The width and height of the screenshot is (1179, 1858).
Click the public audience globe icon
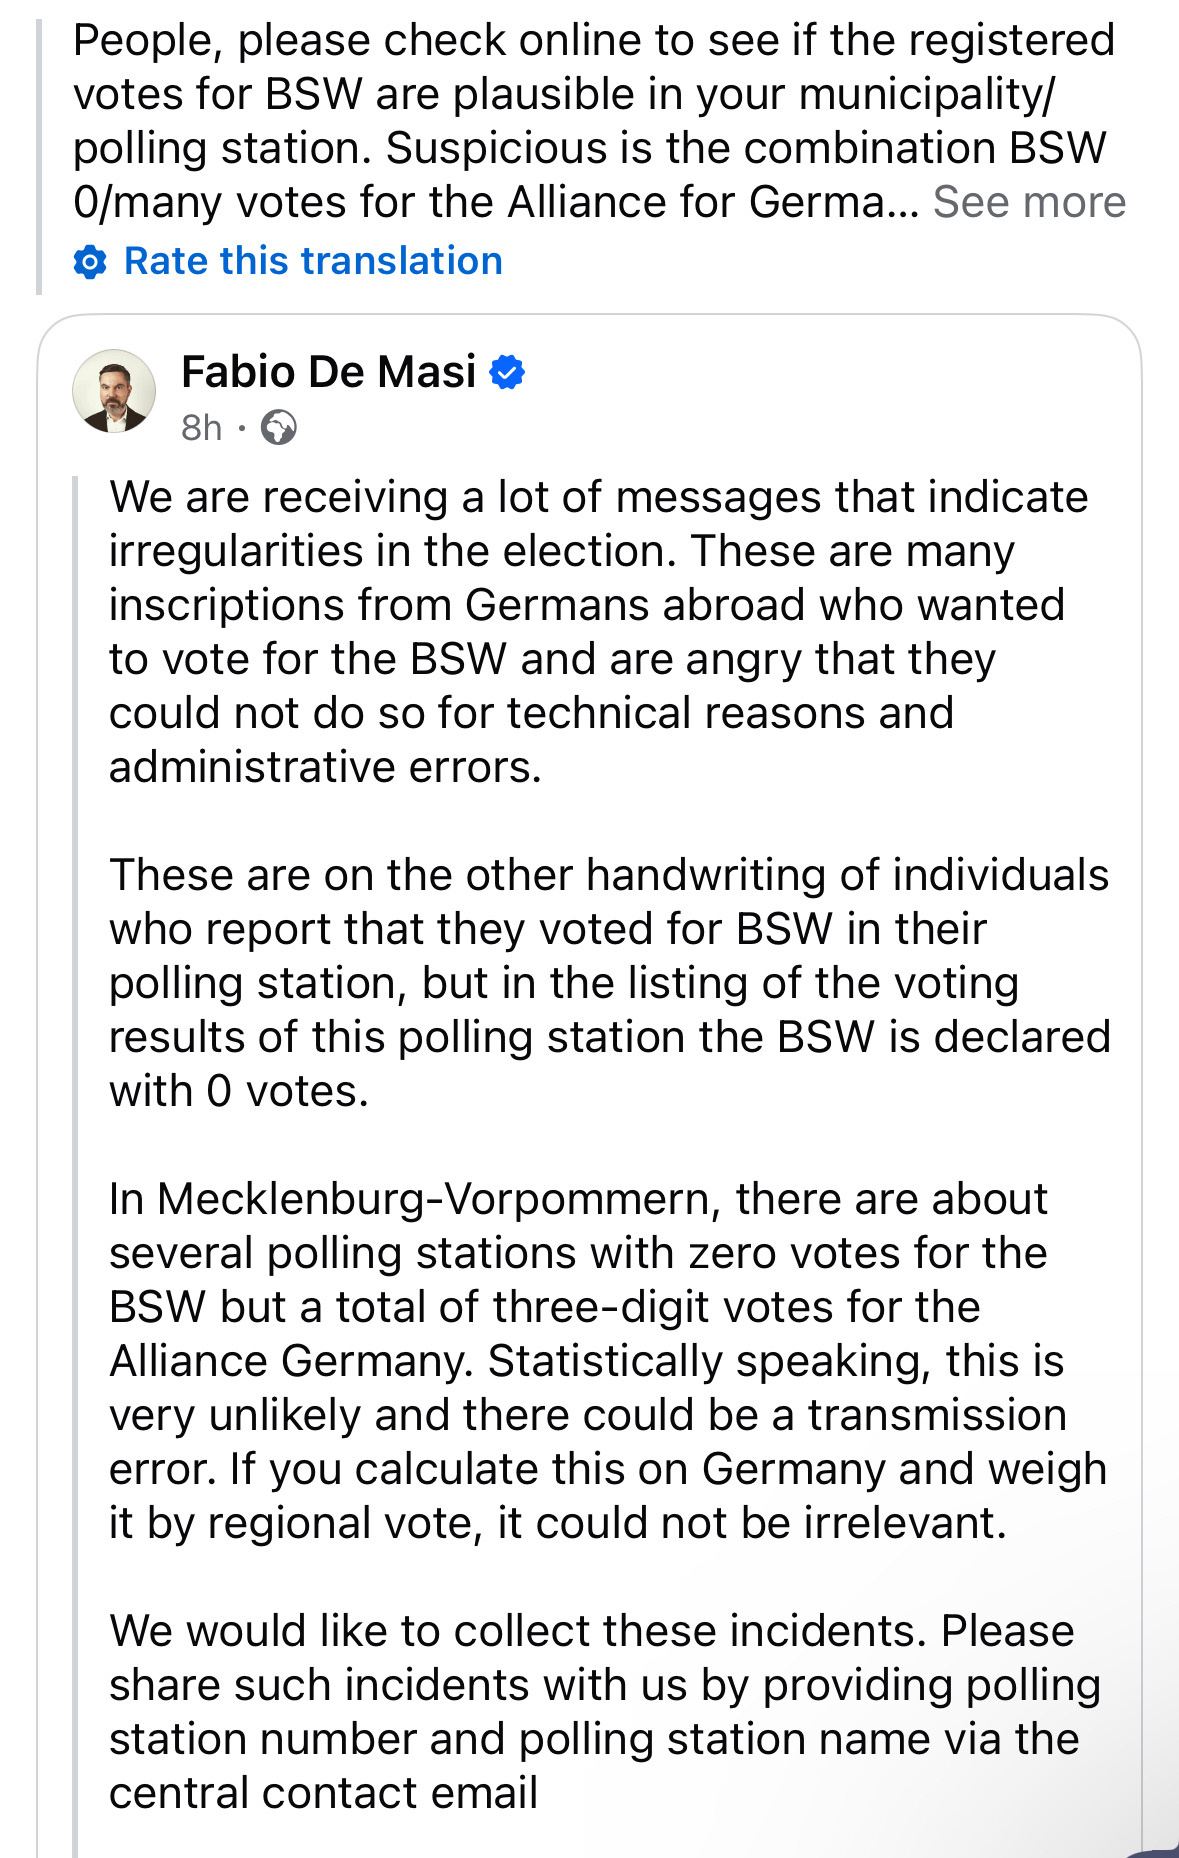tap(278, 428)
